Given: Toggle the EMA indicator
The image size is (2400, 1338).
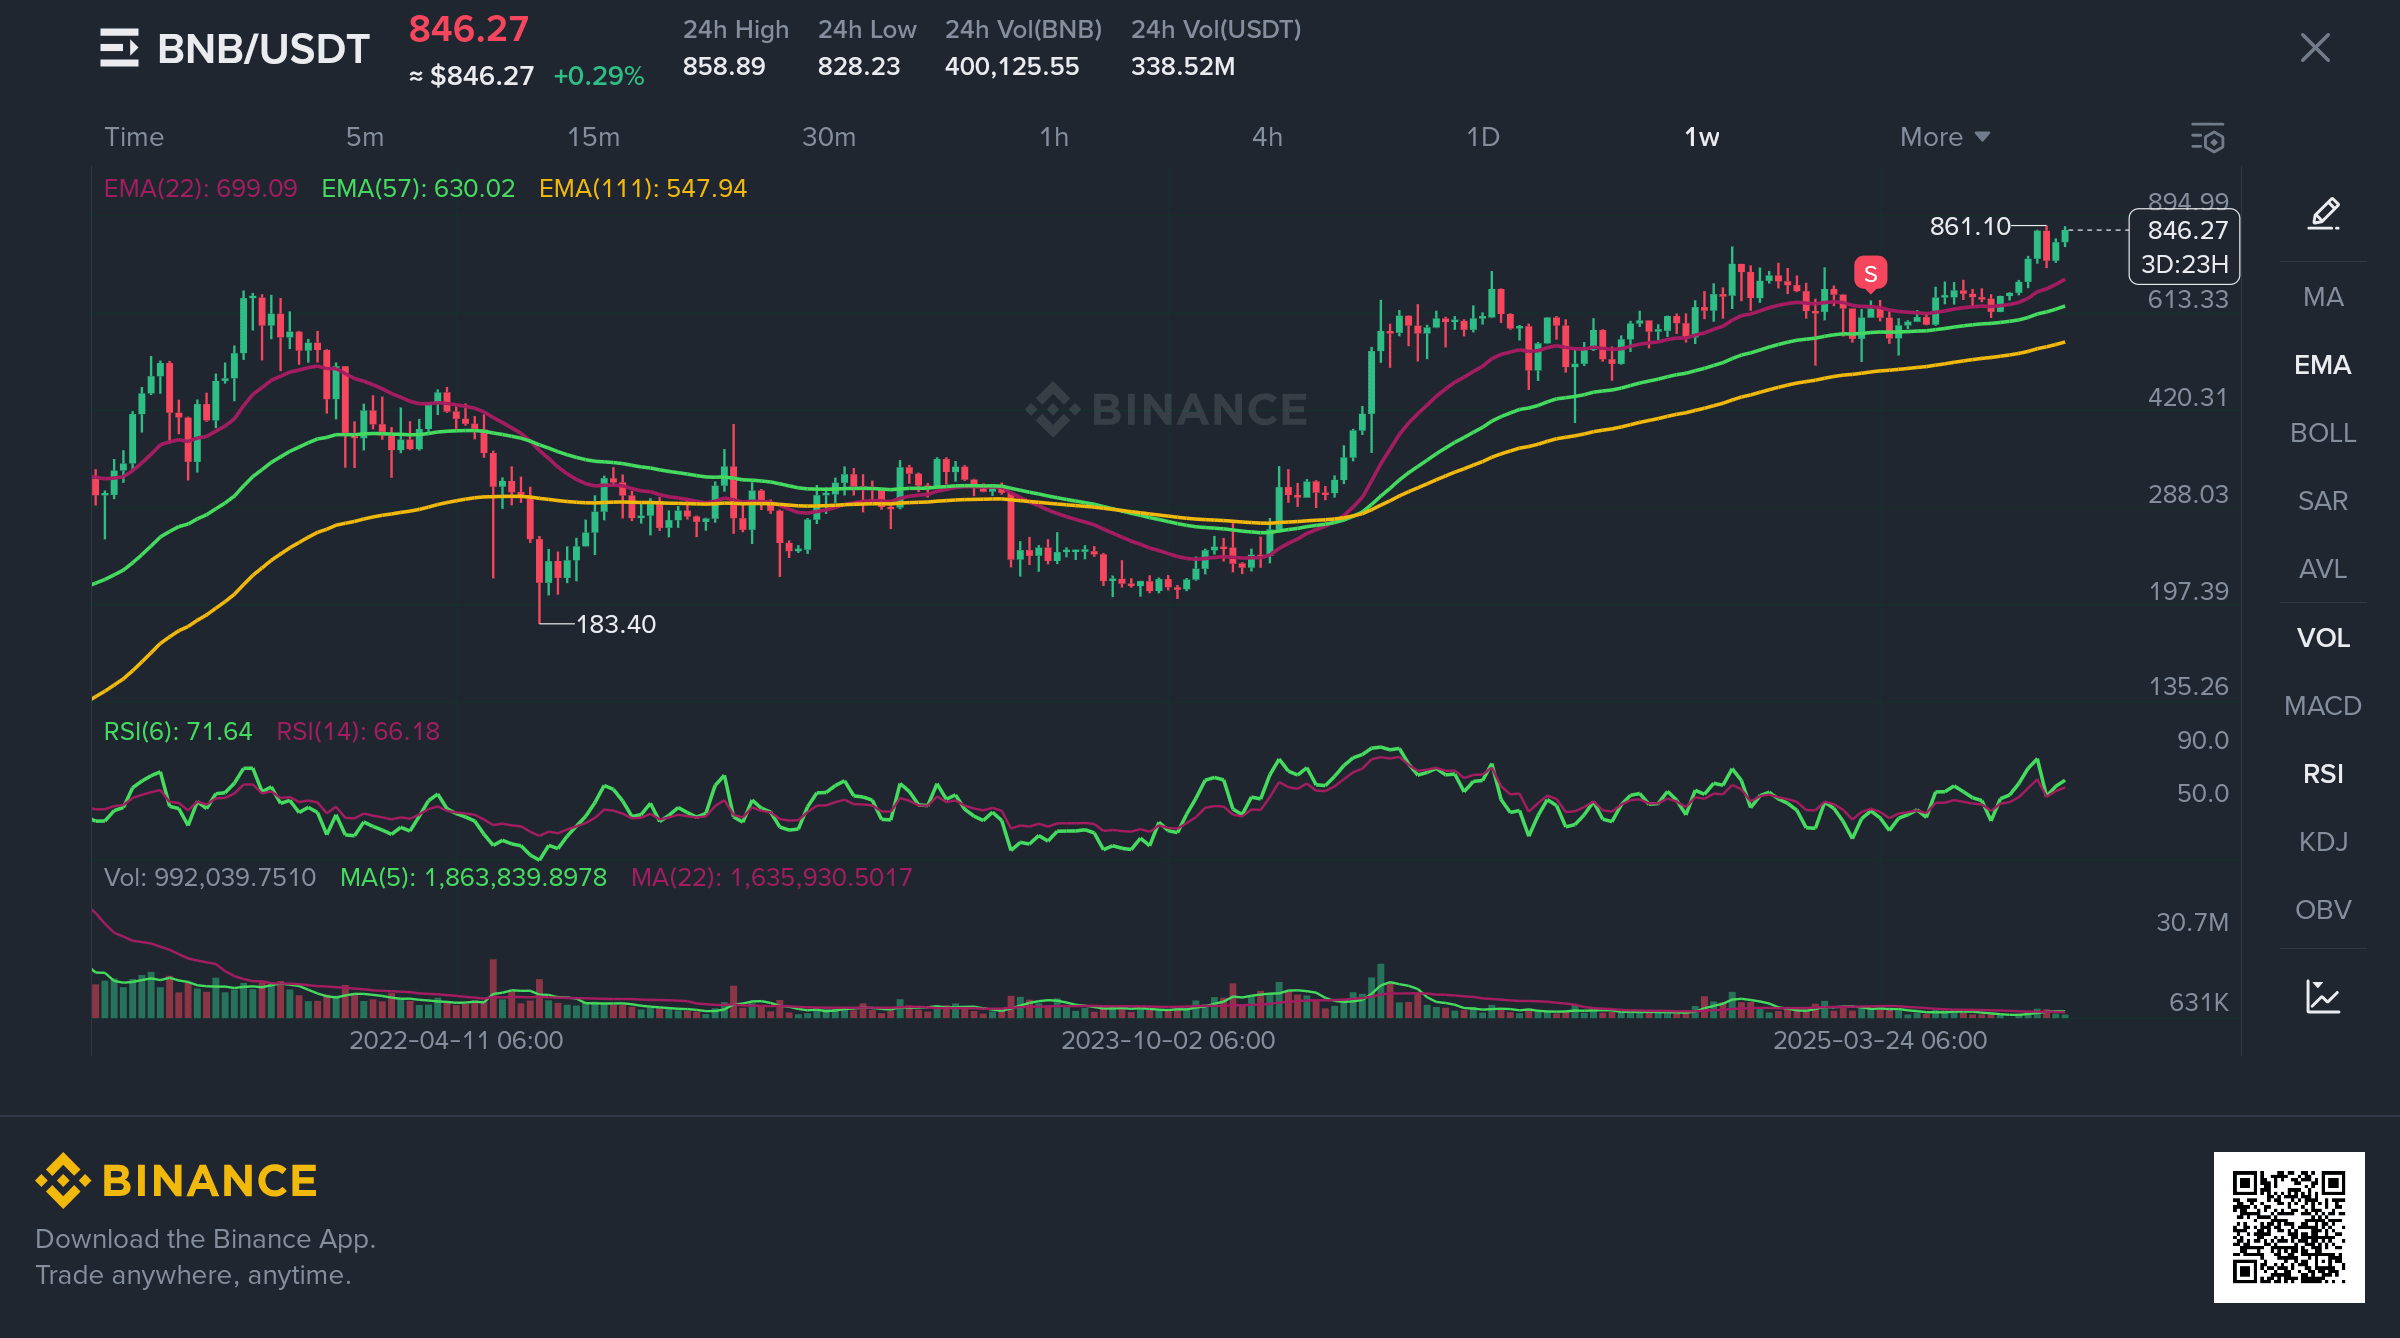Looking at the screenshot, I should coord(2323,365).
